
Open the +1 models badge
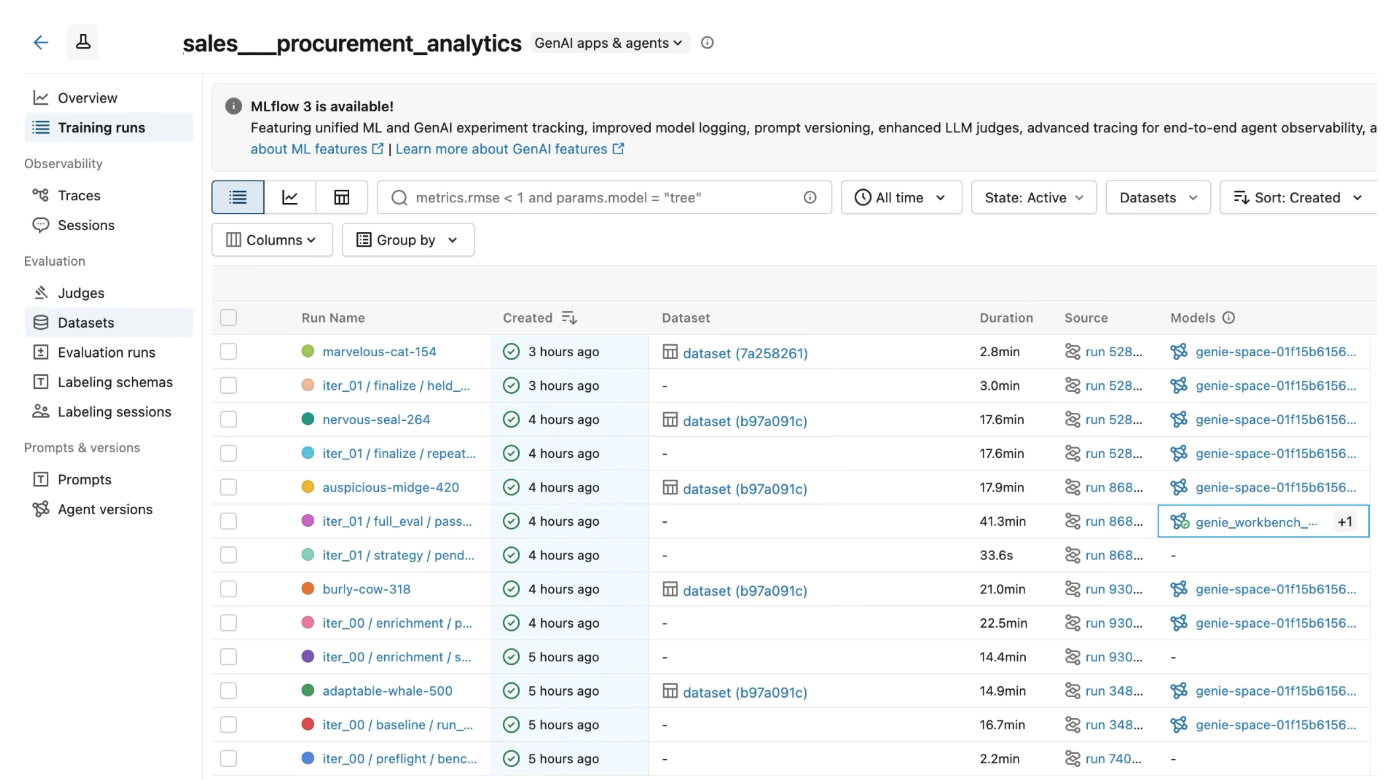1345,522
